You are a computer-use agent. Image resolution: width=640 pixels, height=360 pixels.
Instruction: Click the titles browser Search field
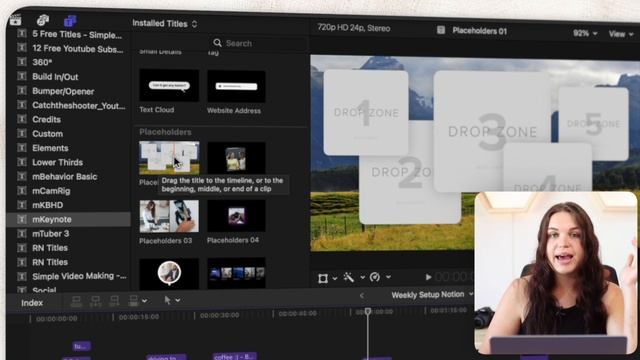(259, 43)
